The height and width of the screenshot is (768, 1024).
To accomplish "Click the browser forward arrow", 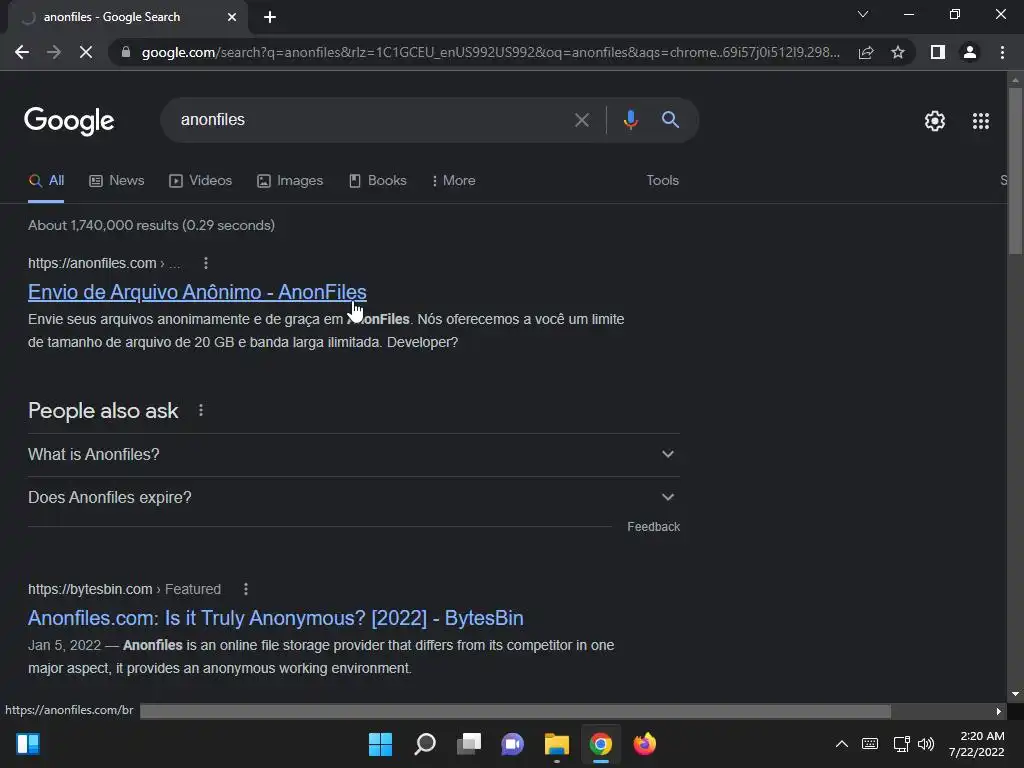I will 54,52.
